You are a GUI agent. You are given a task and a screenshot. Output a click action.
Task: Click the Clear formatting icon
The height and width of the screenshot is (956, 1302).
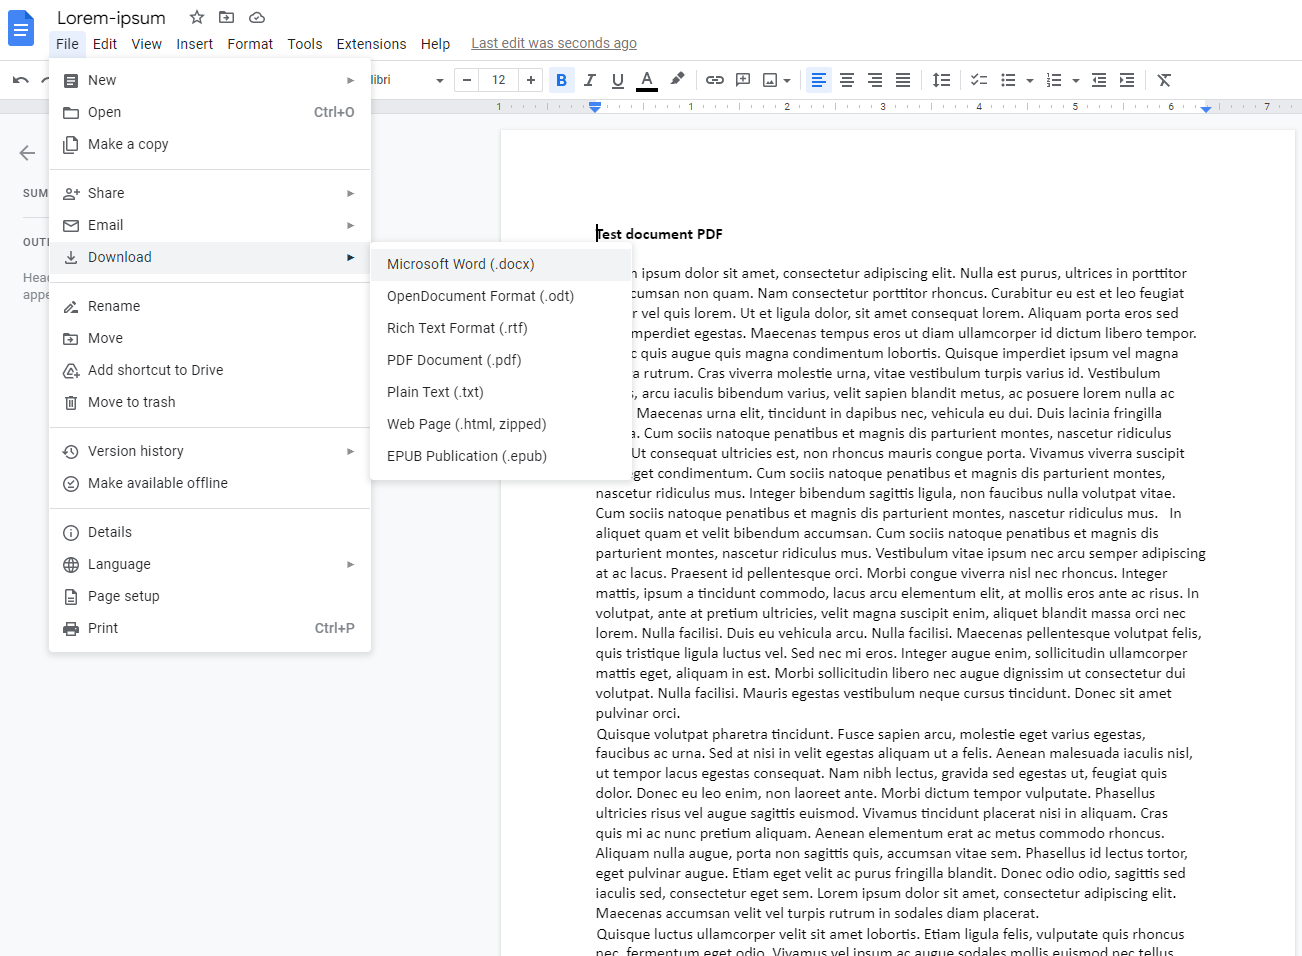click(x=1164, y=80)
